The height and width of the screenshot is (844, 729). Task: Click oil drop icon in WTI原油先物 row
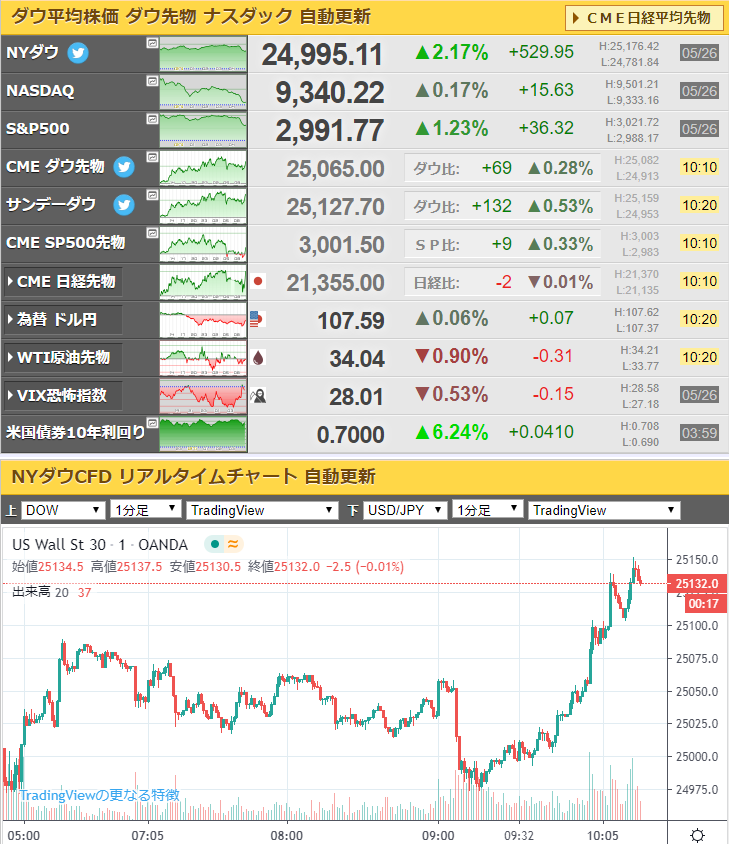pos(258,357)
